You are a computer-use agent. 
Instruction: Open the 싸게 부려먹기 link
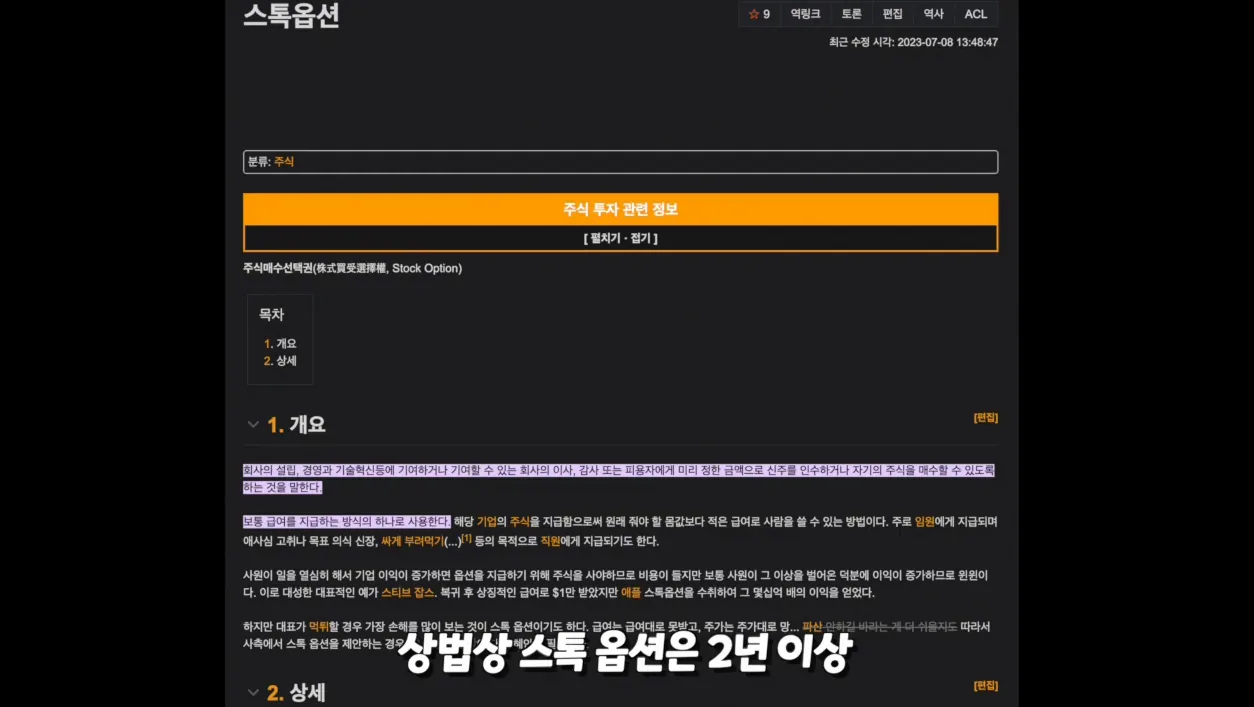click(412, 541)
